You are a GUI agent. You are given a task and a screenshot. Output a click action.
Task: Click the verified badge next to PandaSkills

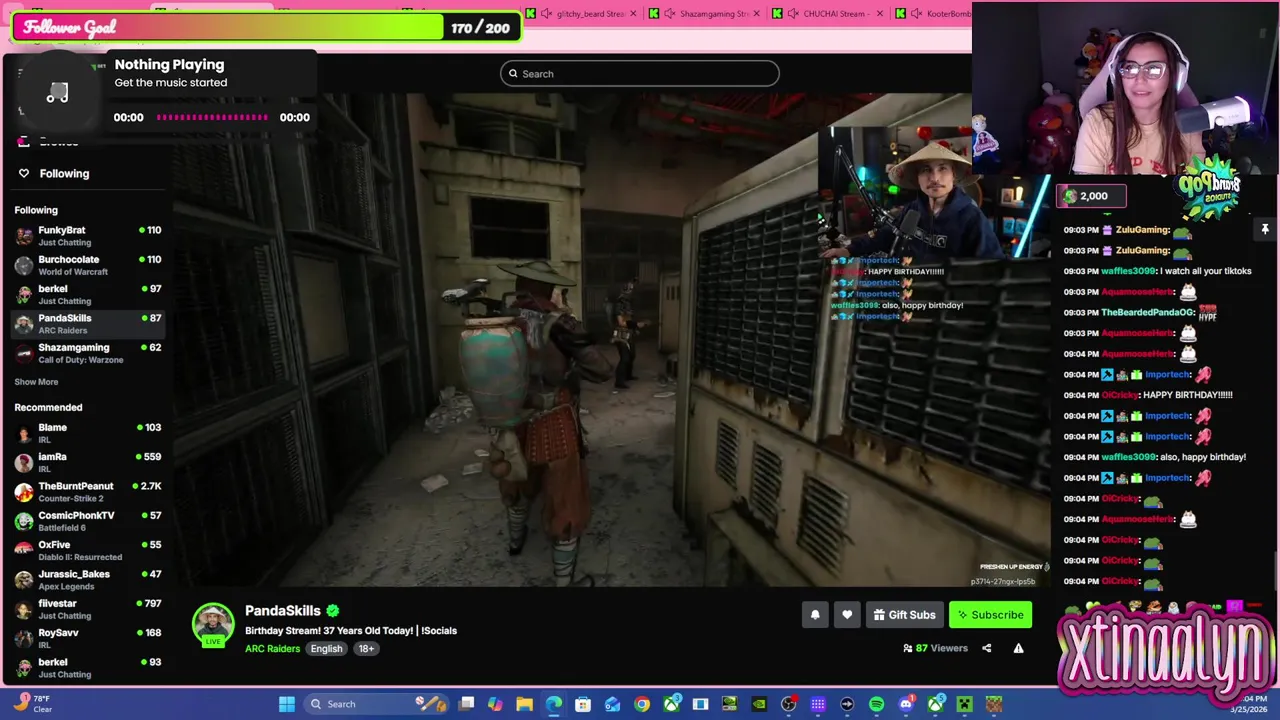click(333, 611)
